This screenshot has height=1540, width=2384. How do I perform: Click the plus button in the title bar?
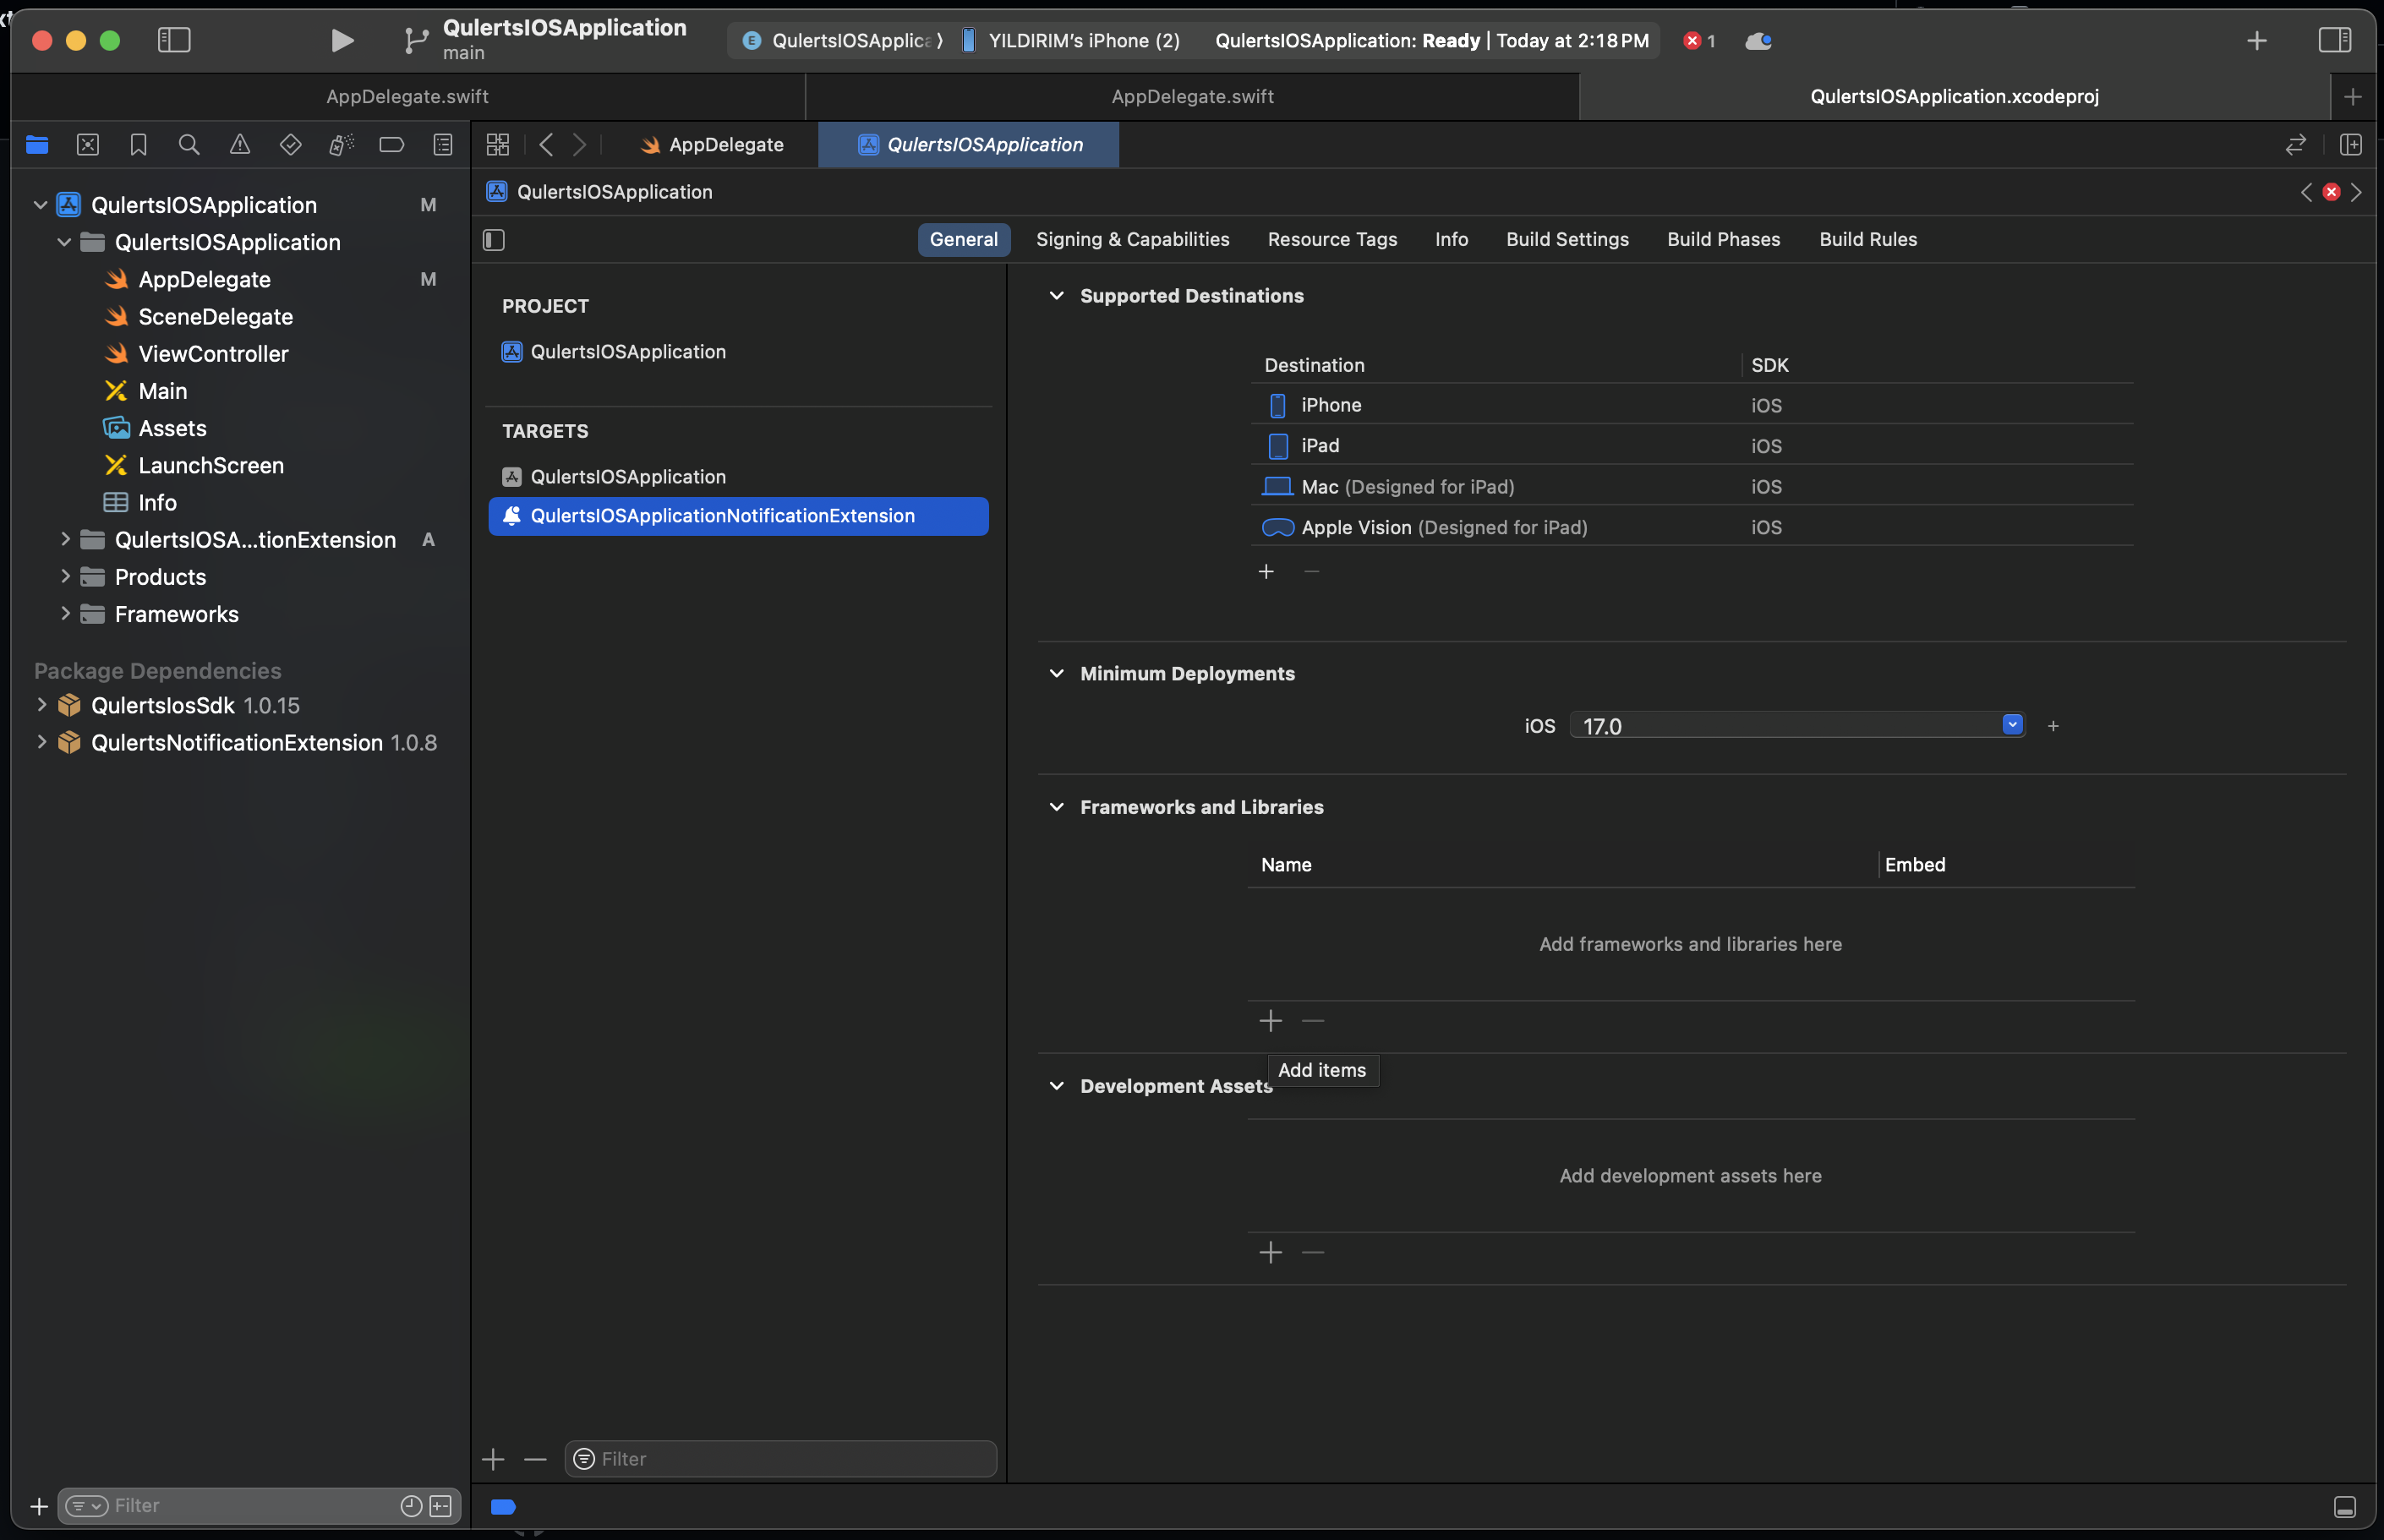2257,41
